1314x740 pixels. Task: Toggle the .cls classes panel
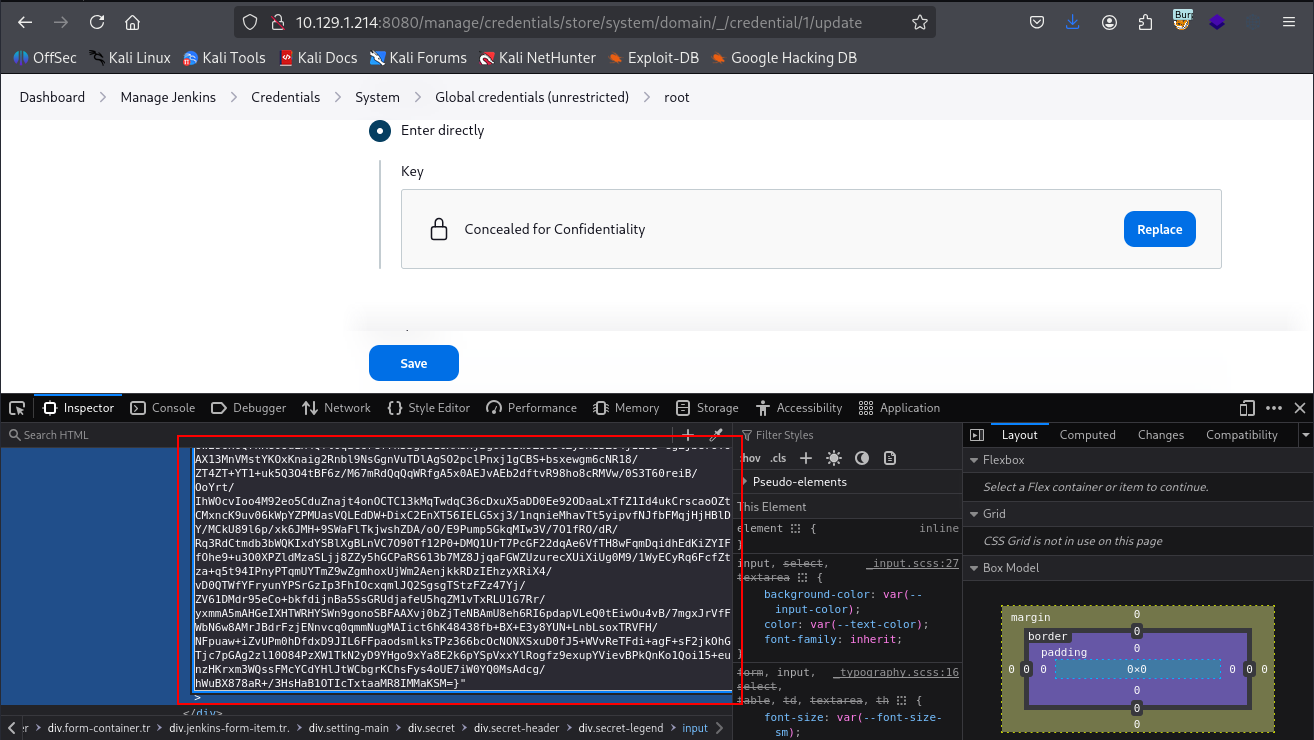pos(778,458)
